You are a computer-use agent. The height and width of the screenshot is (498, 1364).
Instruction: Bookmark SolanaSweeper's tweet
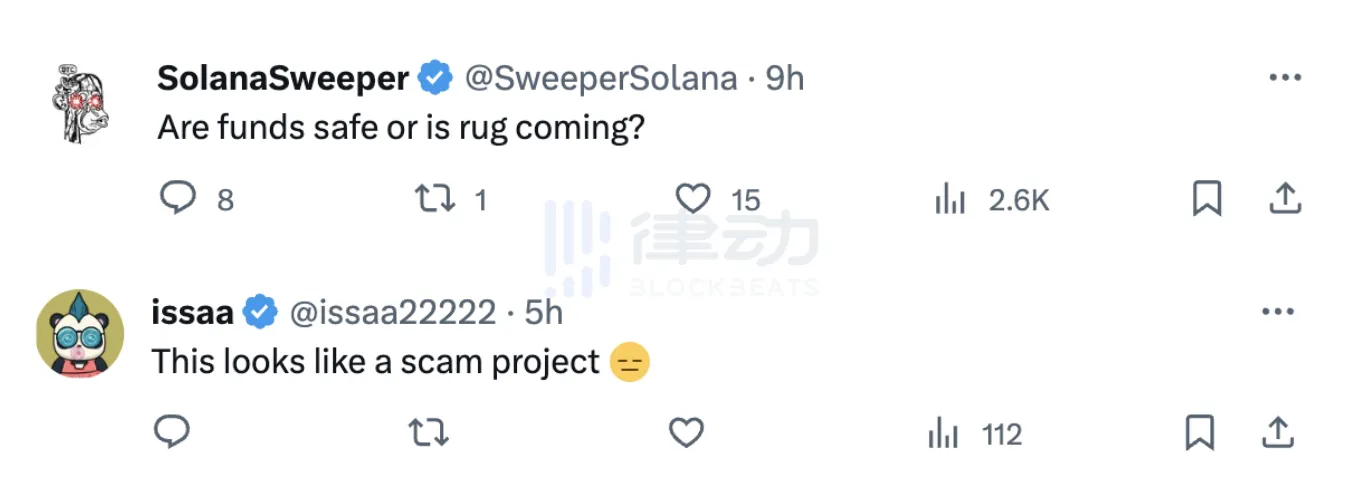tap(1207, 199)
